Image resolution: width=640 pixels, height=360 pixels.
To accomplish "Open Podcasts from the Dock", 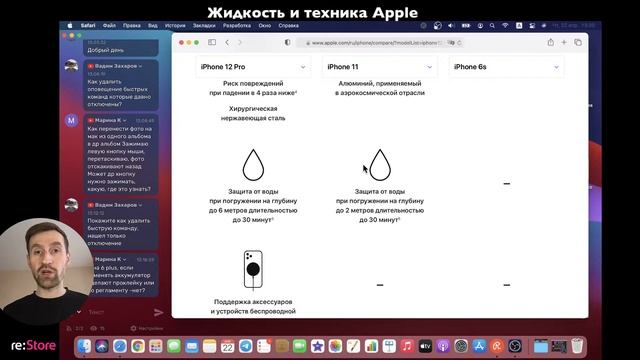I will (443, 346).
